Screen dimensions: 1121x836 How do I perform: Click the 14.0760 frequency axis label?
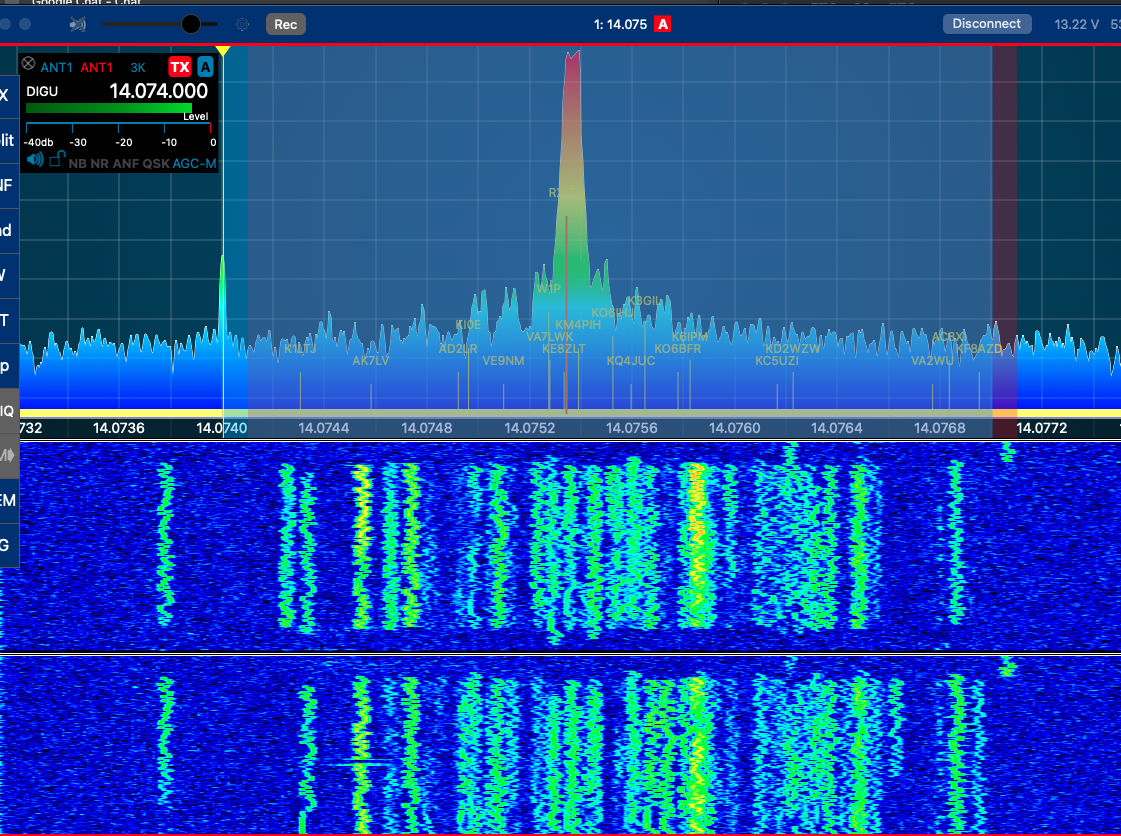point(734,428)
